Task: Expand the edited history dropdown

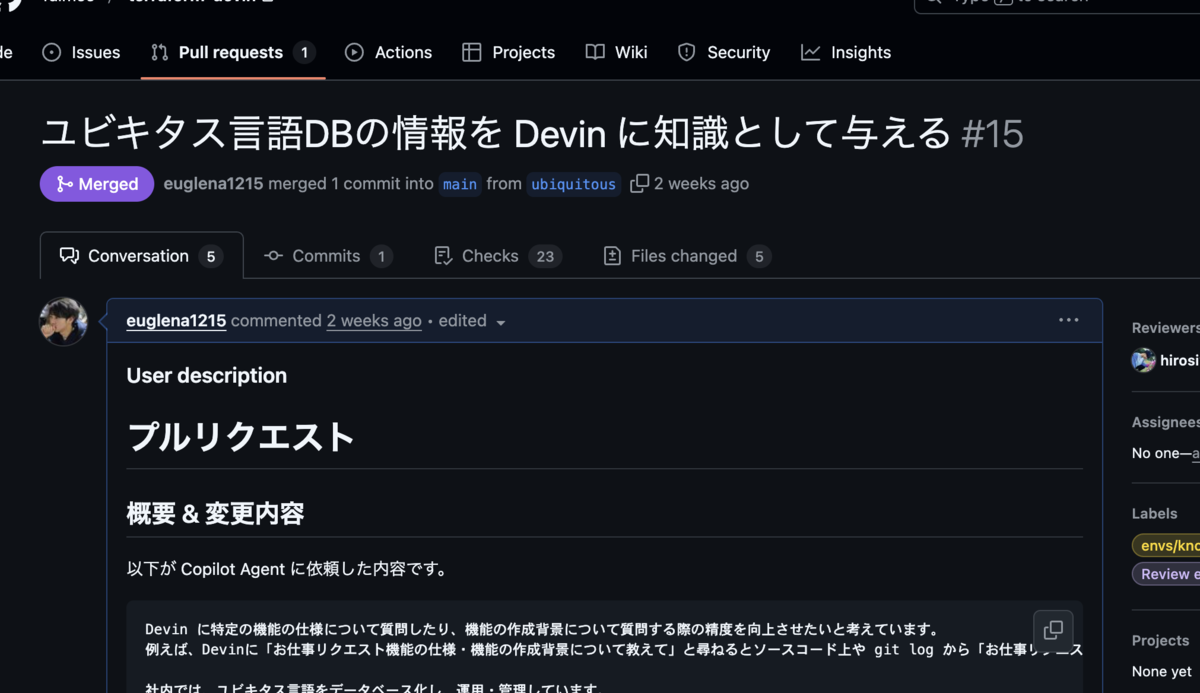Action: click(472, 321)
